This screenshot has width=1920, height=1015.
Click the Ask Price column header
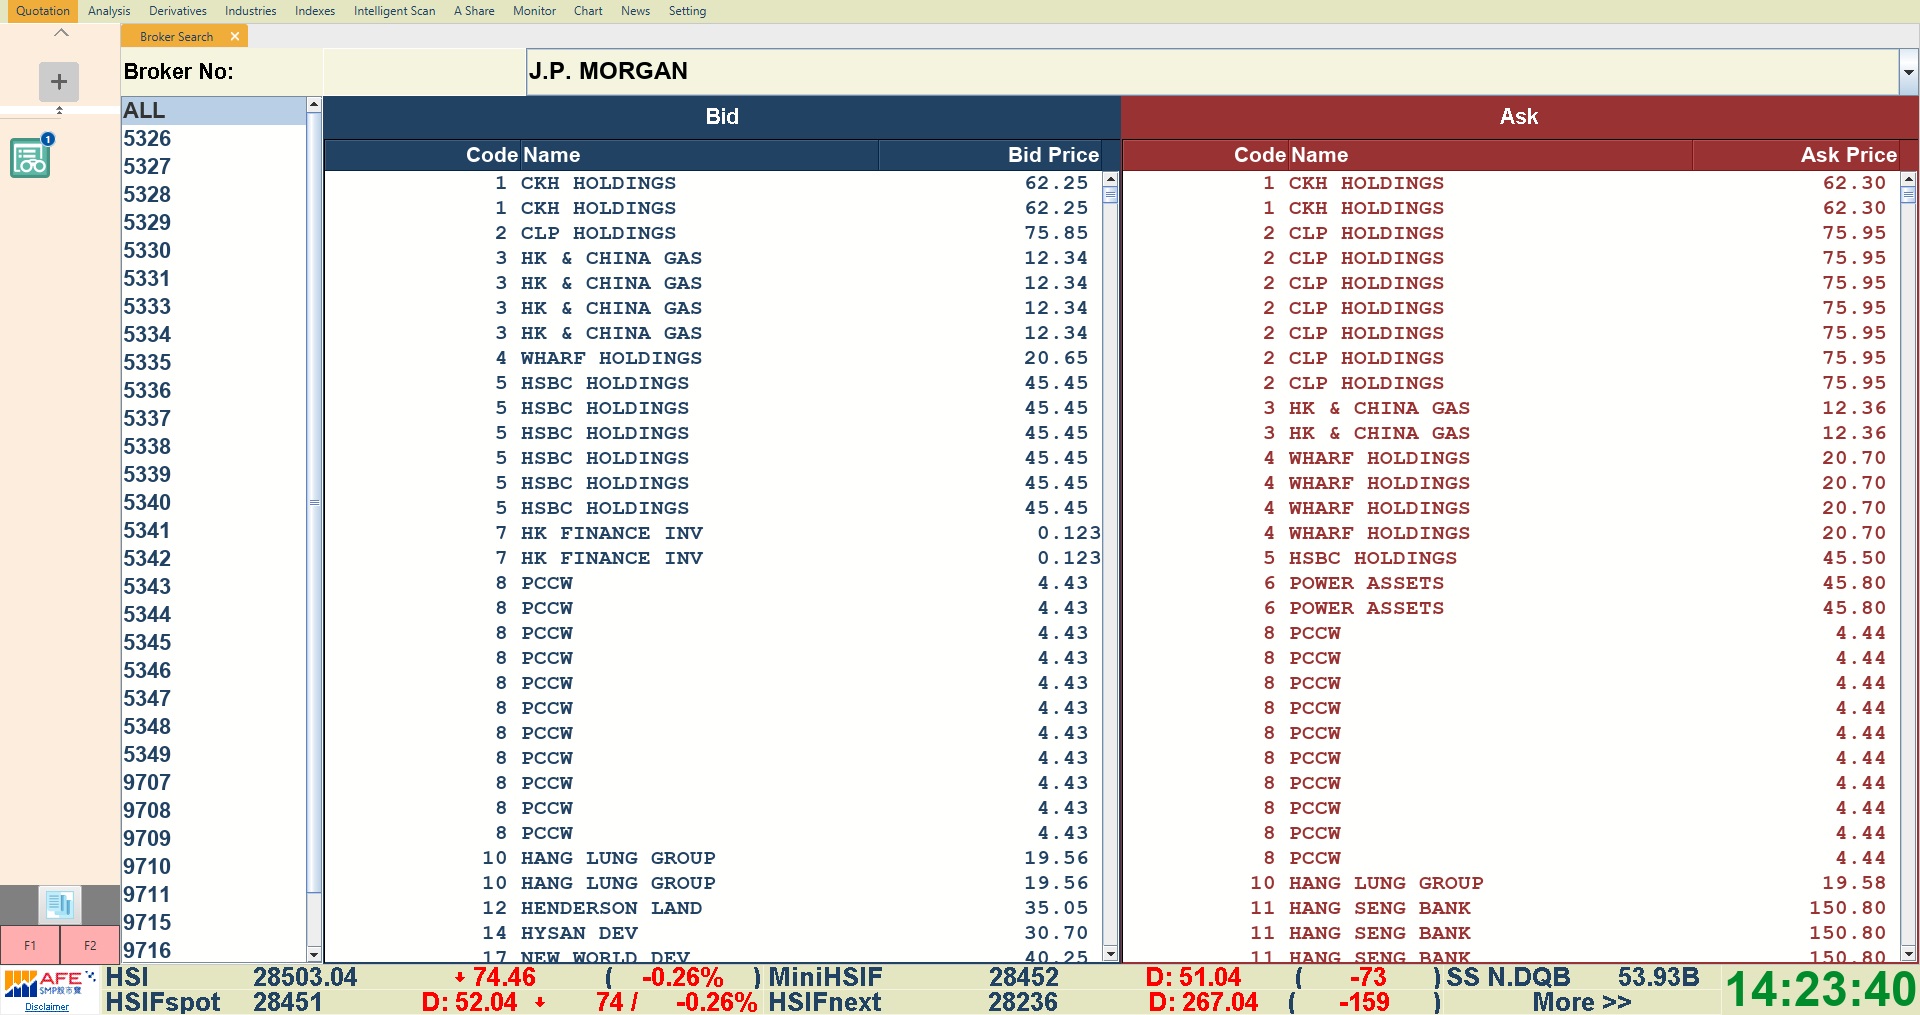1796,155
